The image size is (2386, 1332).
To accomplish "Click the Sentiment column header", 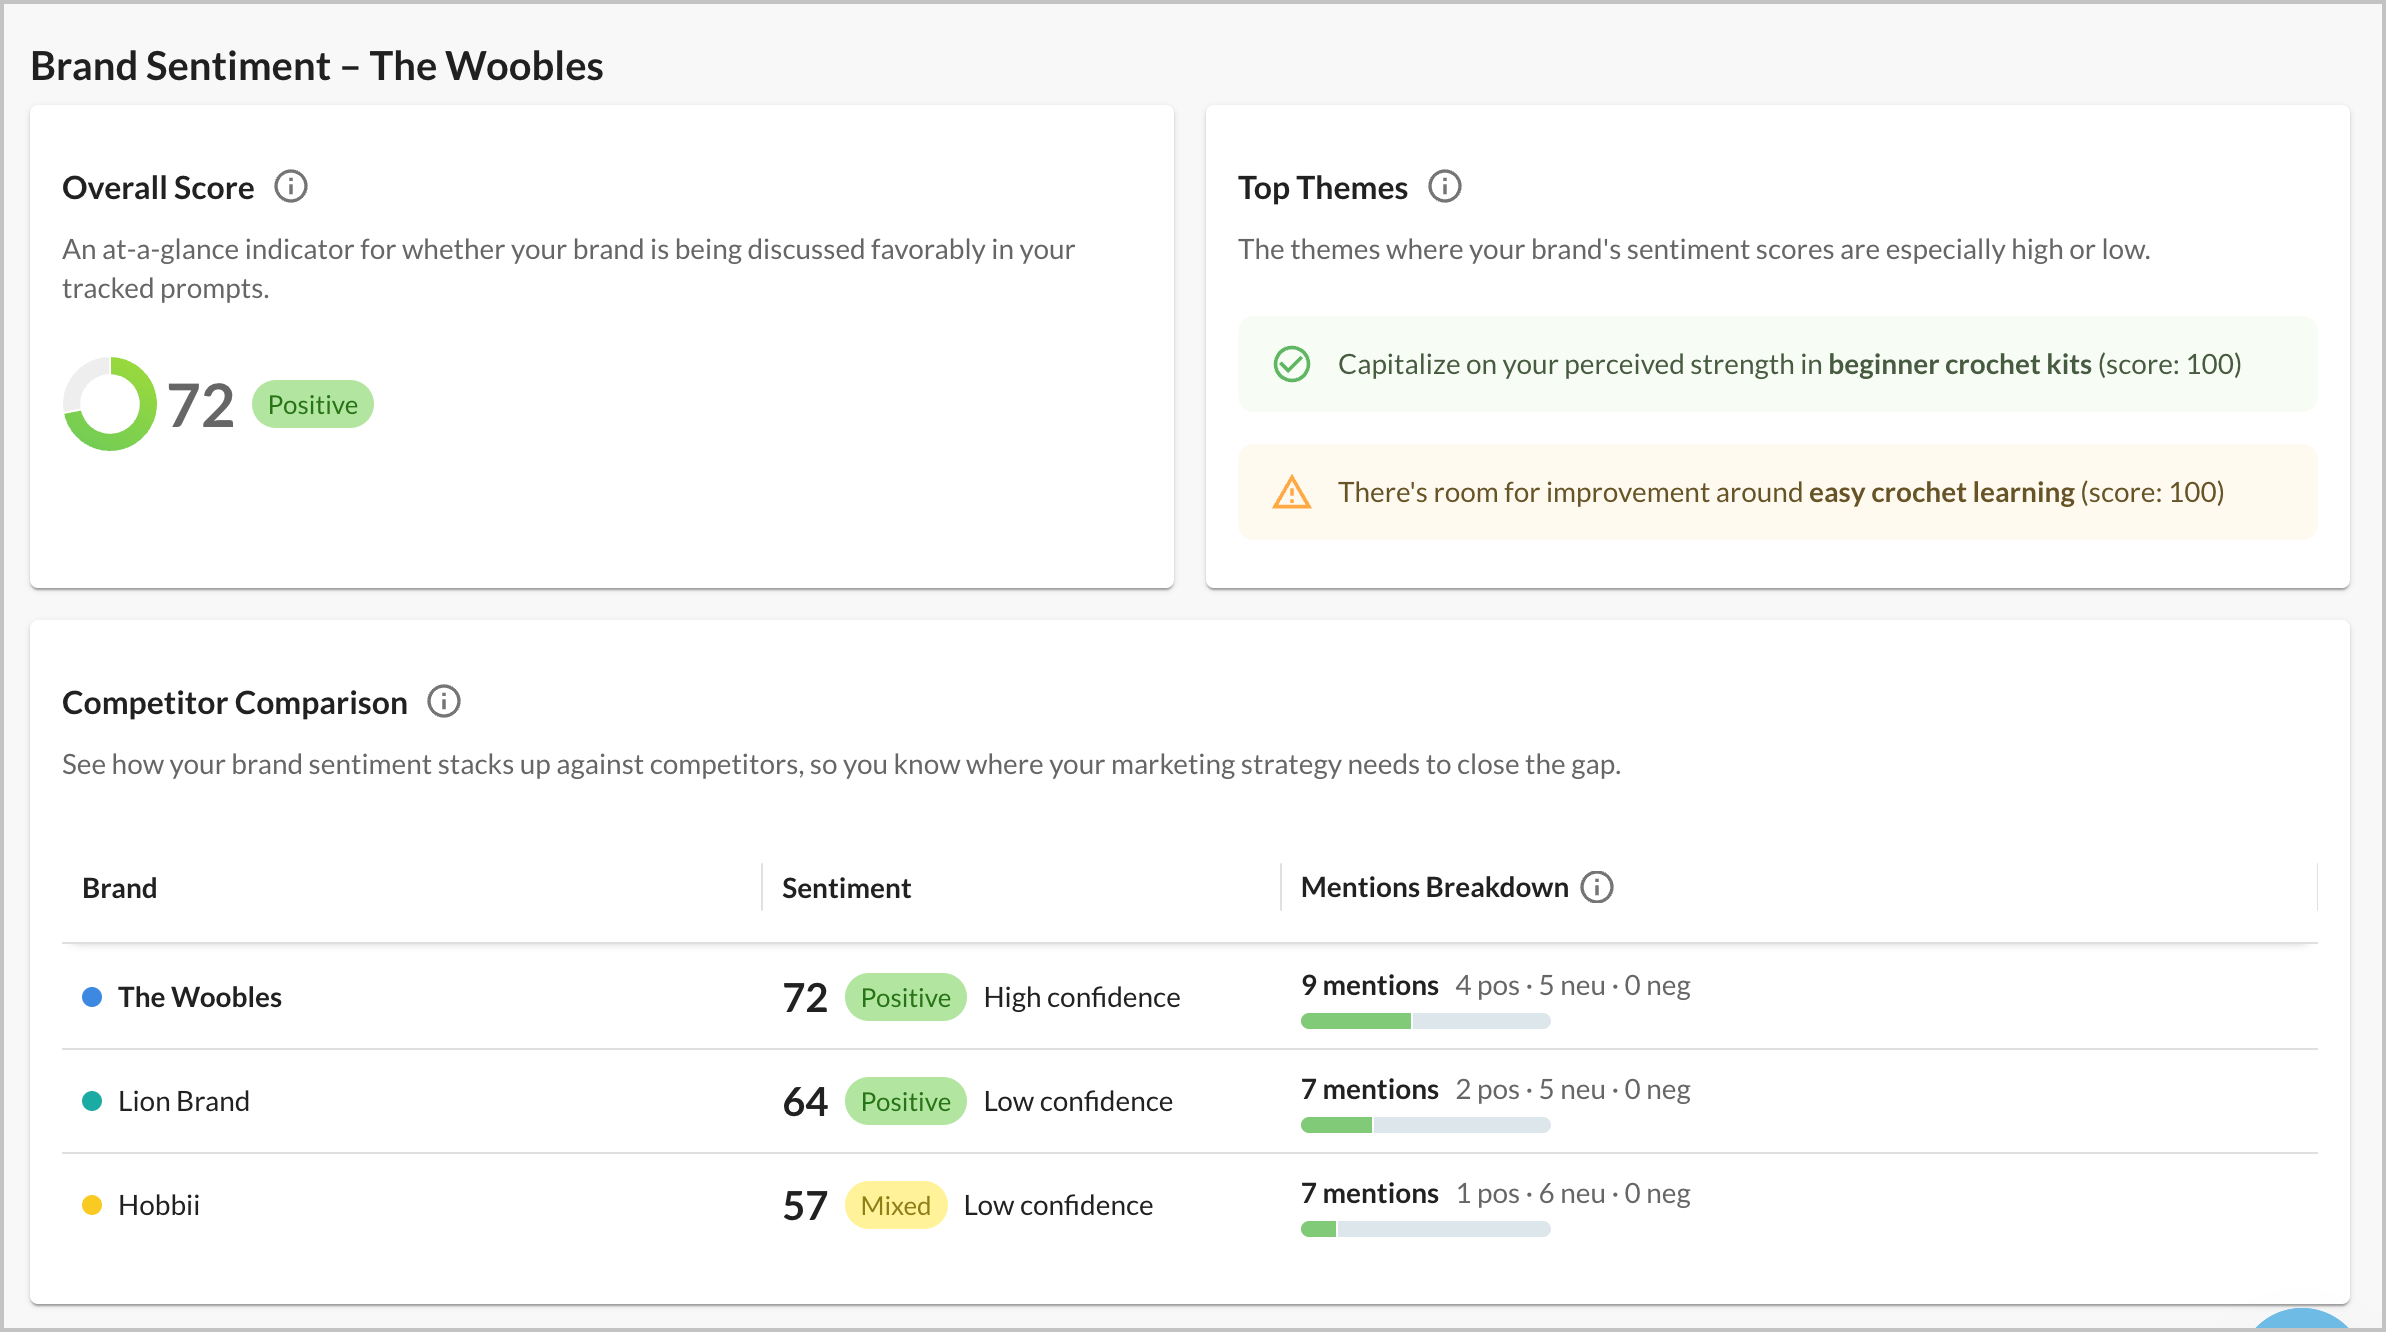I will [846, 888].
